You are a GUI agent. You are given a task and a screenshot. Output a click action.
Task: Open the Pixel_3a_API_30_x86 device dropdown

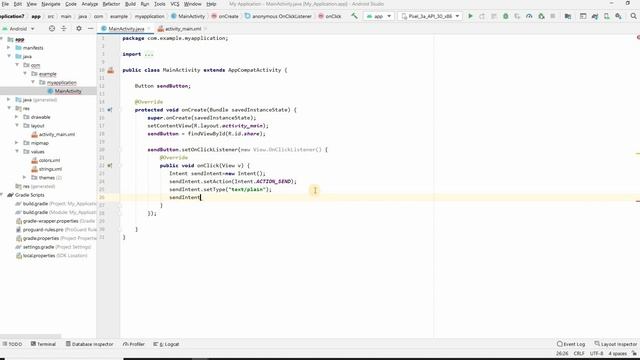[x=430, y=16]
